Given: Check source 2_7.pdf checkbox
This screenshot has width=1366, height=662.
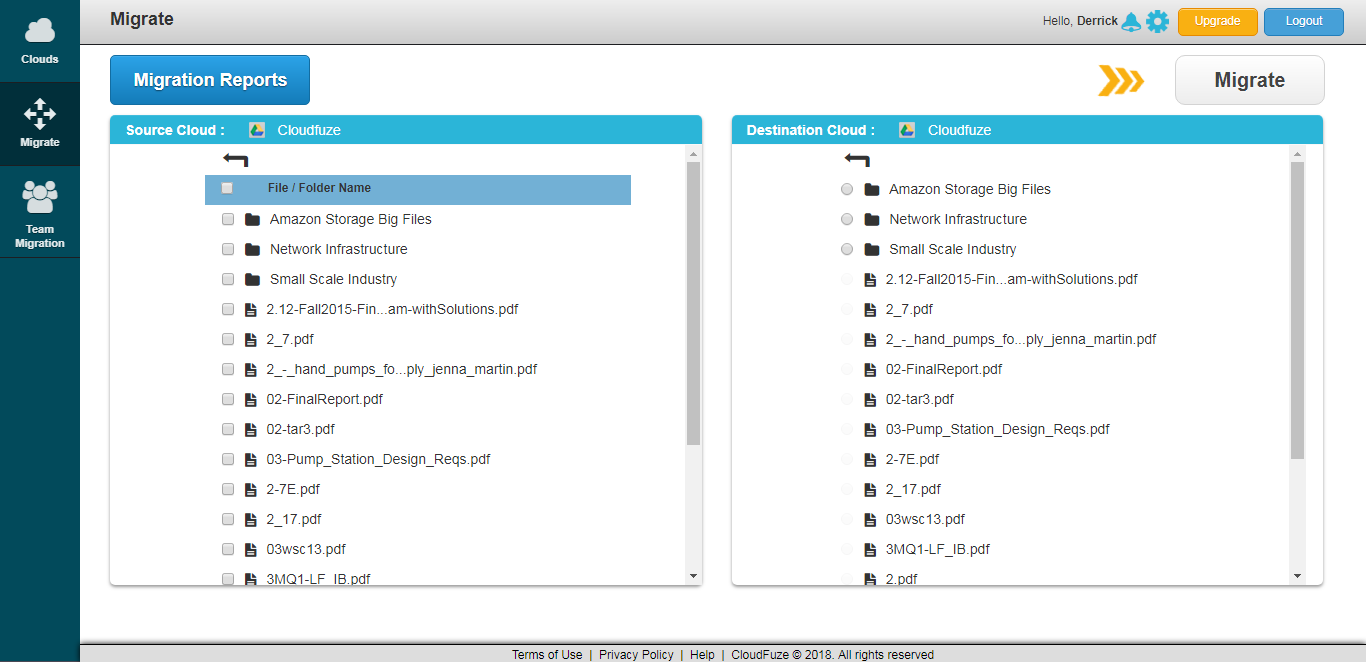Looking at the screenshot, I should [x=227, y=339].
